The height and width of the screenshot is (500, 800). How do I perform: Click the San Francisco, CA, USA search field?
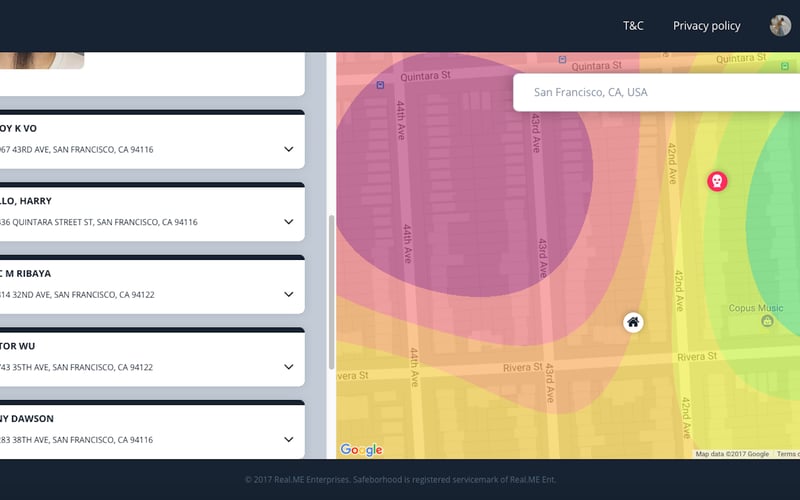pyautogui.click(x=656, y=92)
